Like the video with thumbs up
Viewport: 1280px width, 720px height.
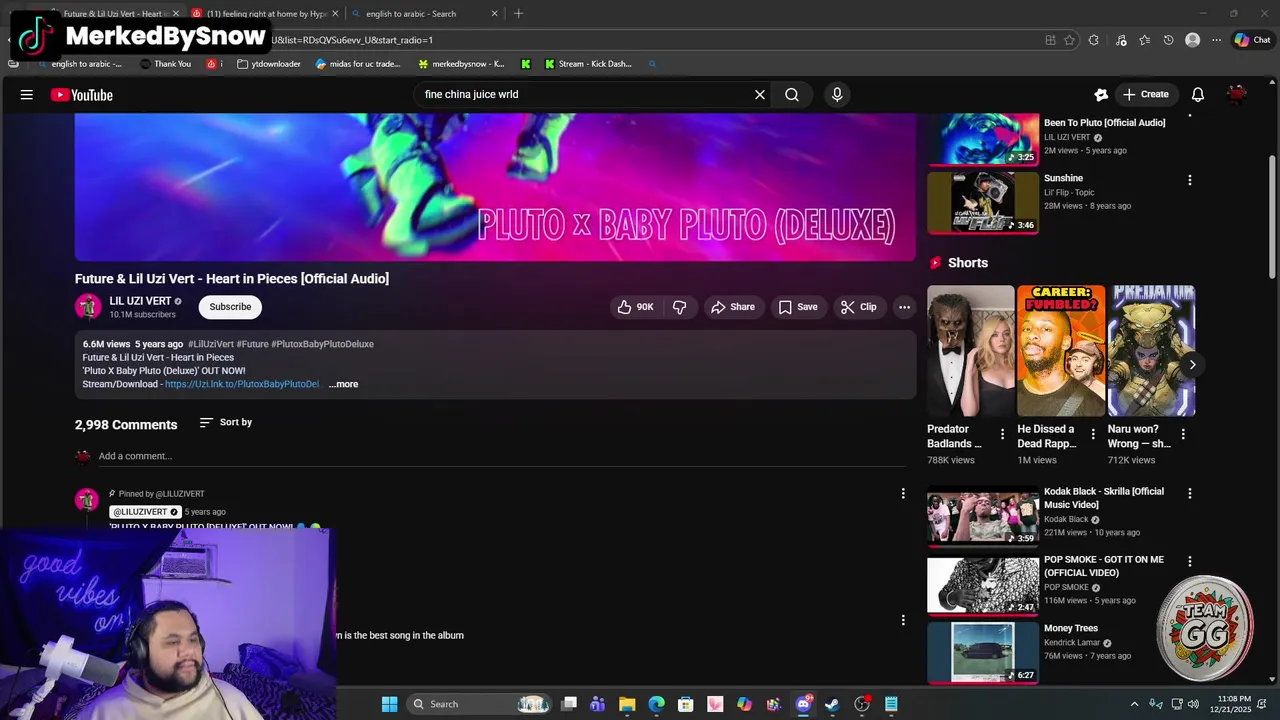(635, 307)
